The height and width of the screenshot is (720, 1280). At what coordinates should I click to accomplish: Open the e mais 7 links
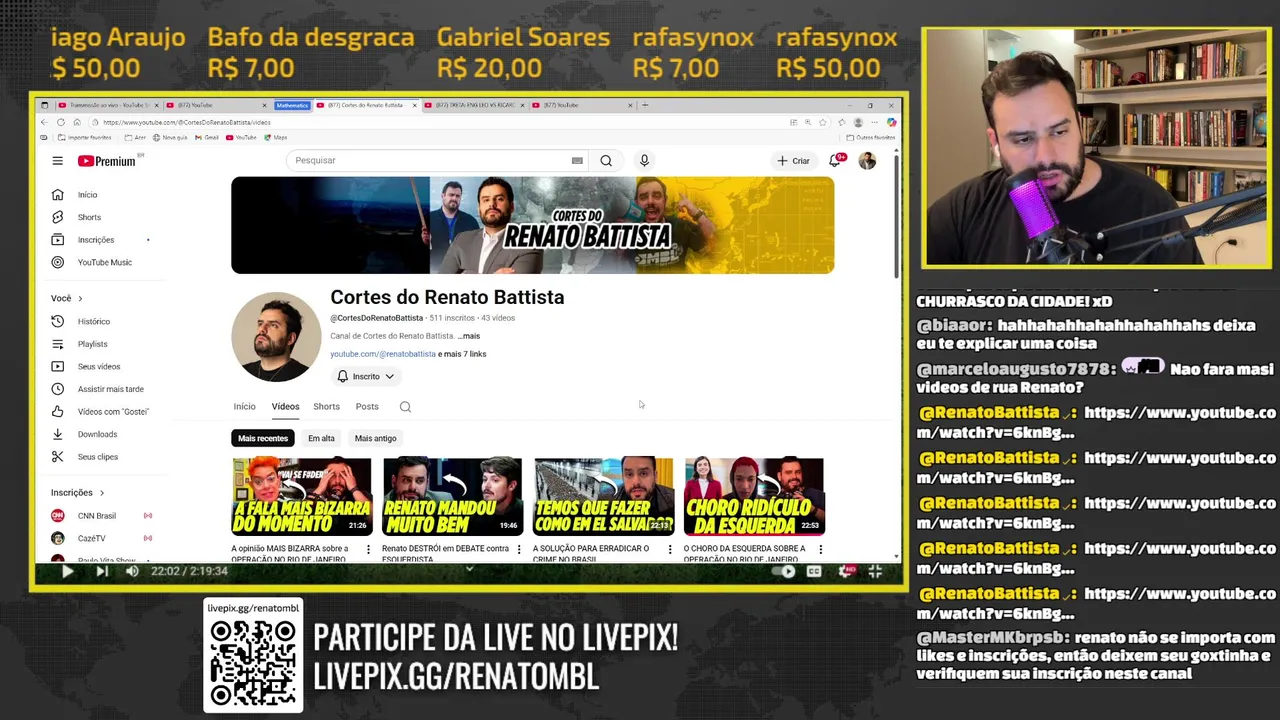click(x=462, y=354)
